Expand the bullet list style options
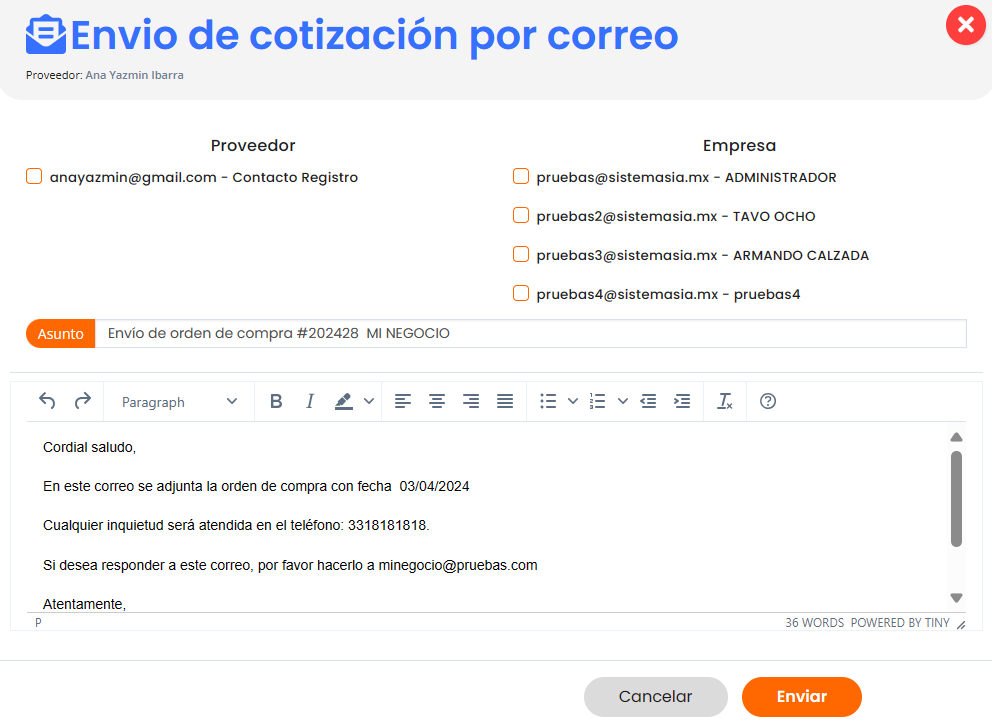Viewport: 992px width, 722px height. (573, 401)
